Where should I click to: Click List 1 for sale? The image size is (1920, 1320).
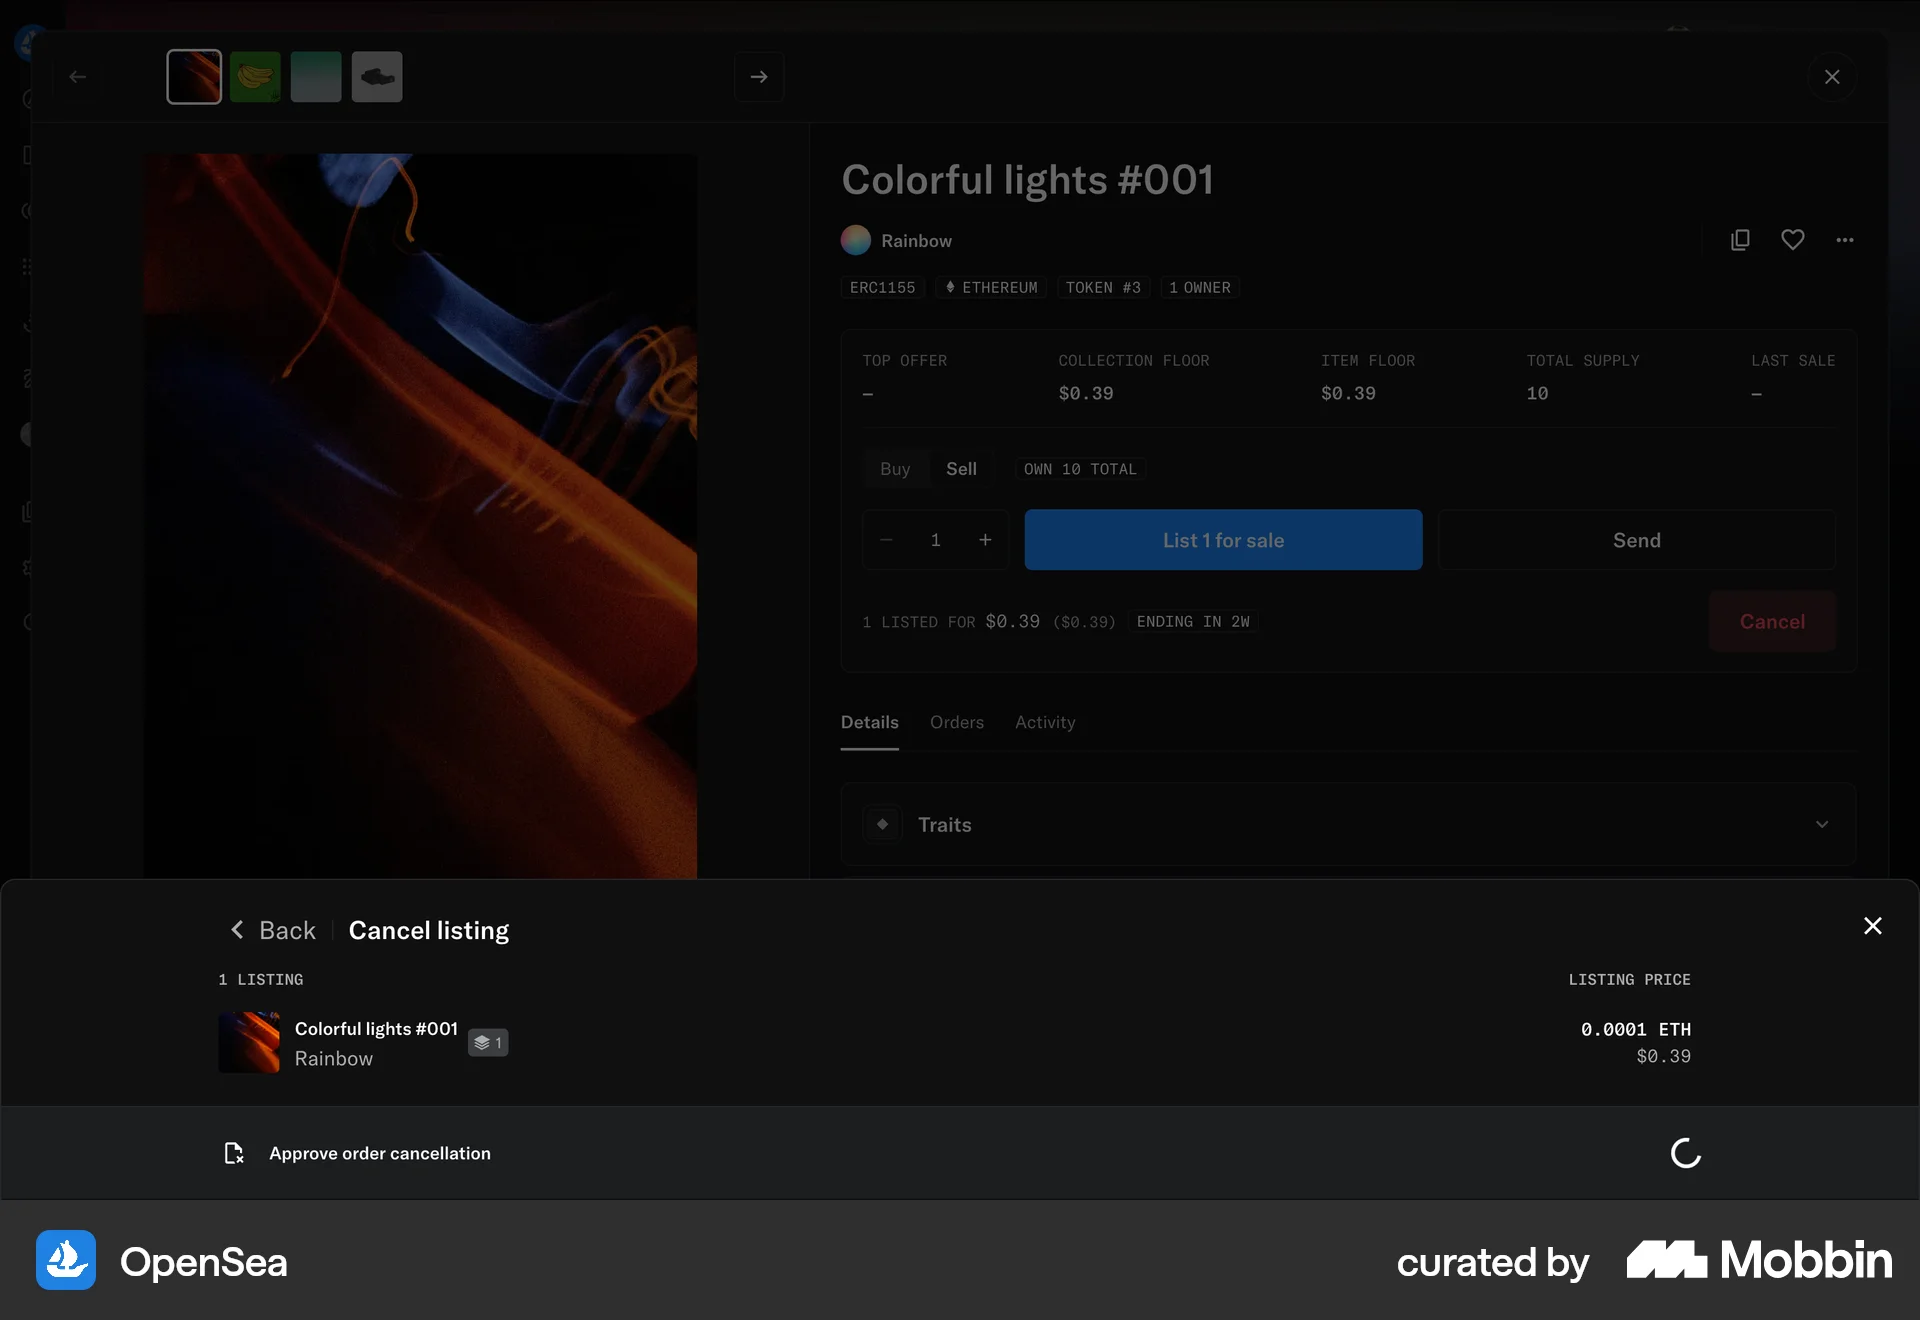[x=1222, y=540]
